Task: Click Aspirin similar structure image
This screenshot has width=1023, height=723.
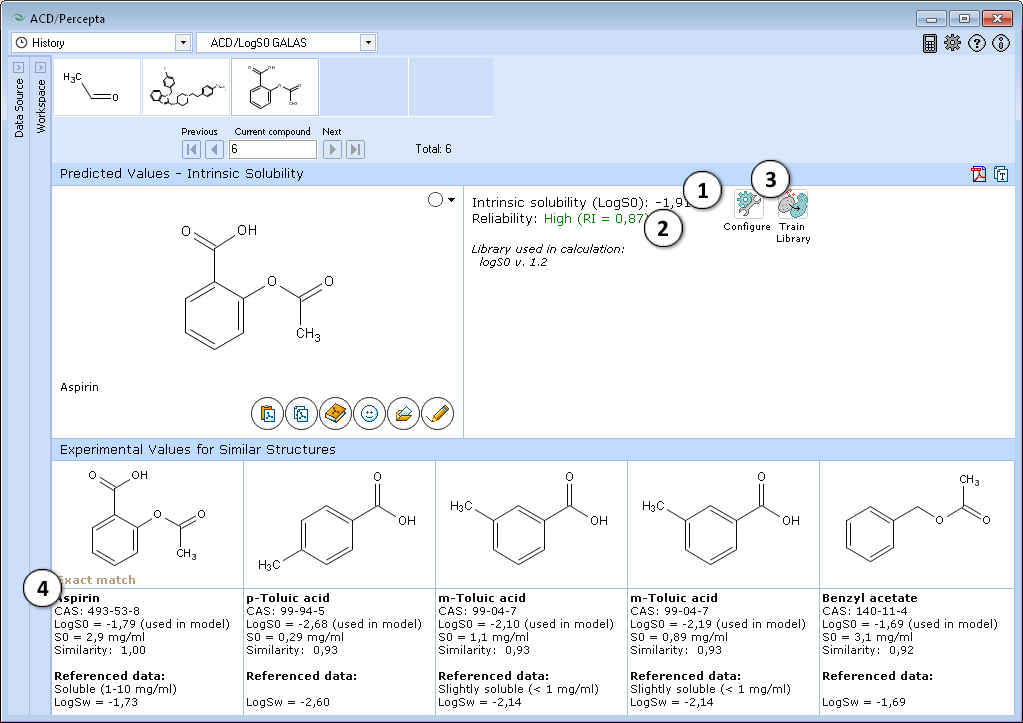Action: click(x=147, y=517)
